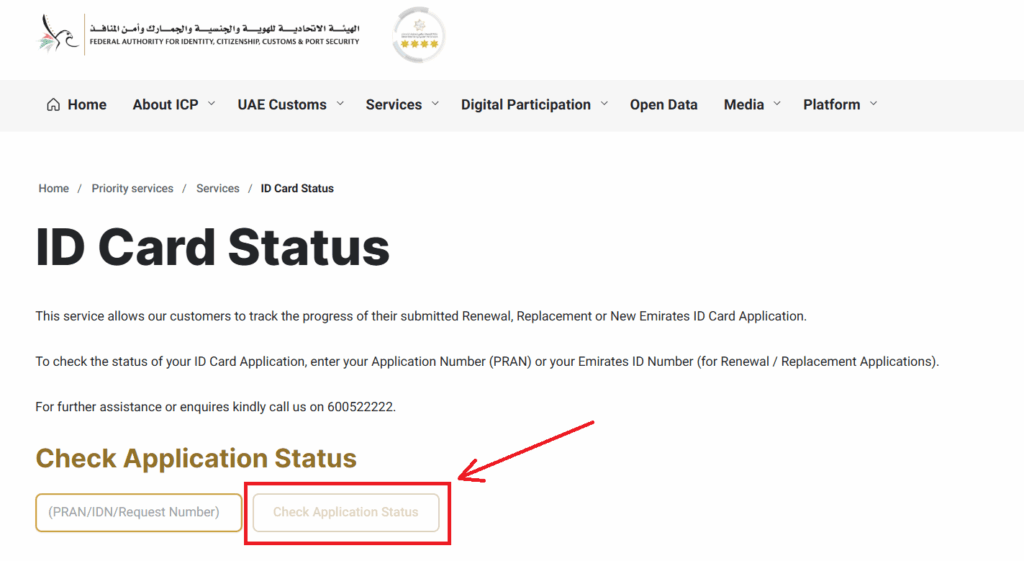Image resolution: width=1024 pixels, height=561 pixels.
Task: Expand the Services chevron in navbar
Action: [435, 104]
